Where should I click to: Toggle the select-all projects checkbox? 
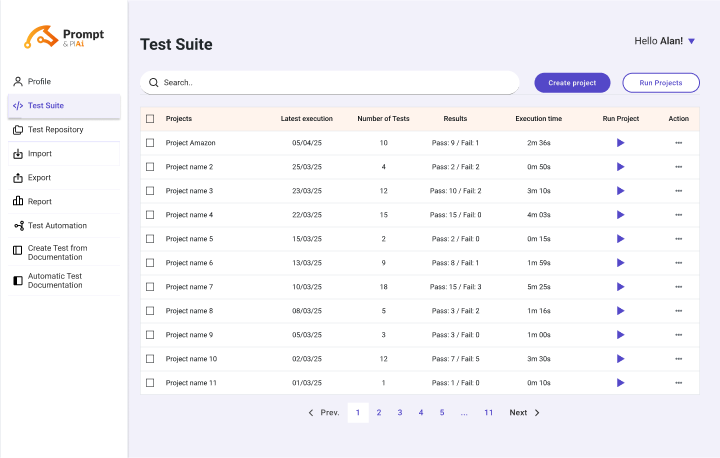pos(150,119)
